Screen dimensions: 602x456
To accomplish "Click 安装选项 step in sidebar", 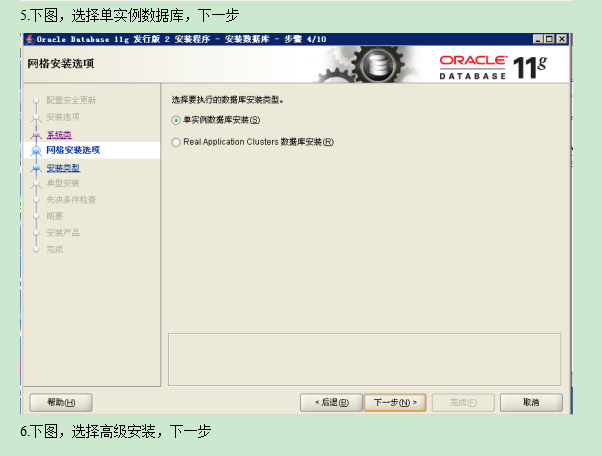I will click(x=63, y=117).
